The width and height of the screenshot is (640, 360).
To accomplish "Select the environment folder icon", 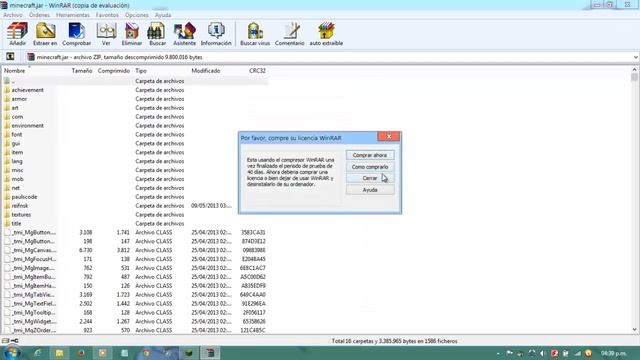I will (7, 125).
